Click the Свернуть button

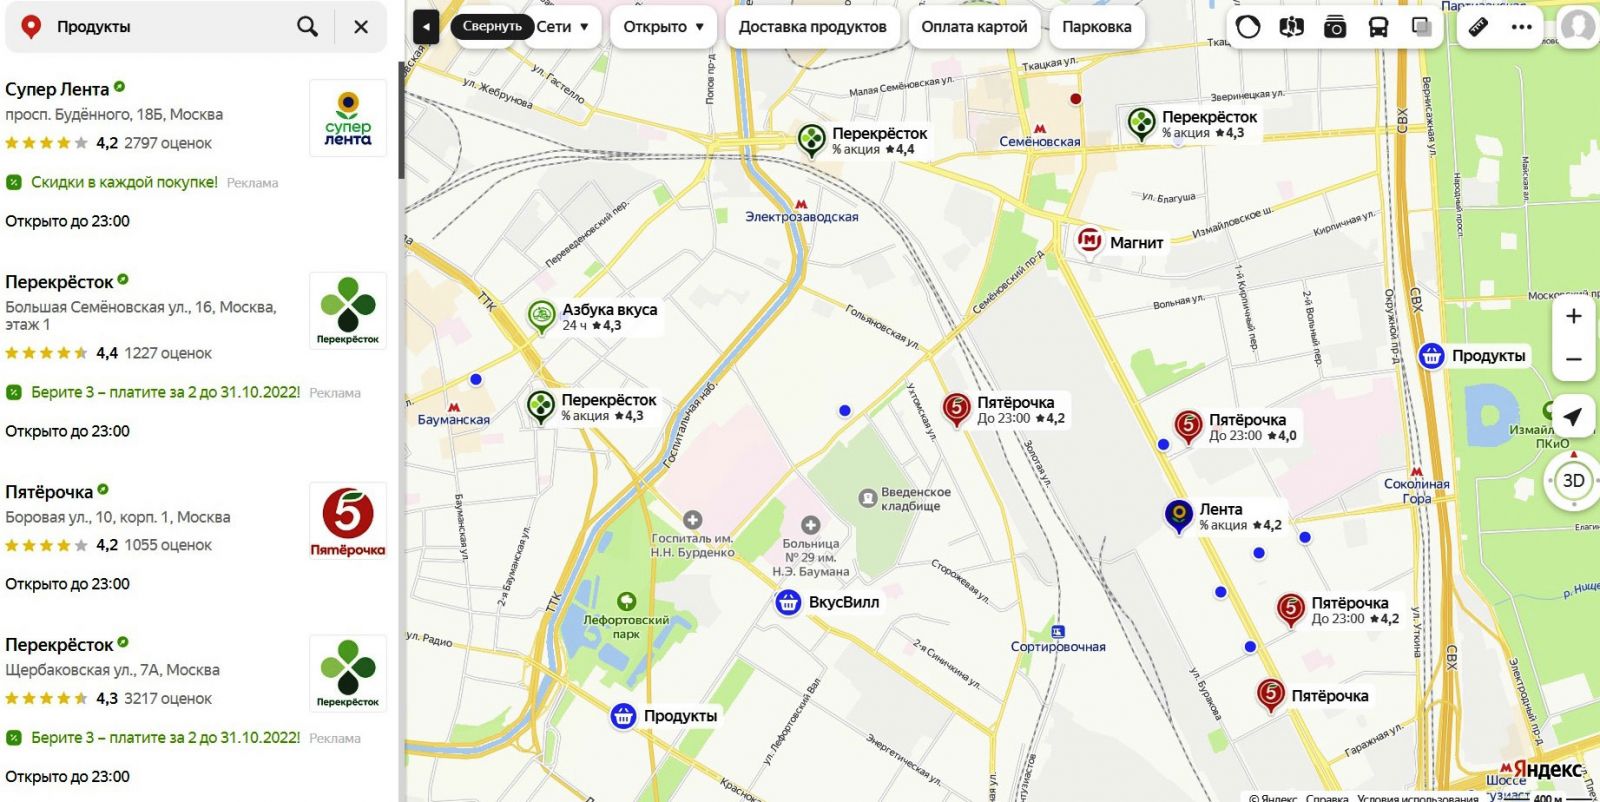(492, 27)
